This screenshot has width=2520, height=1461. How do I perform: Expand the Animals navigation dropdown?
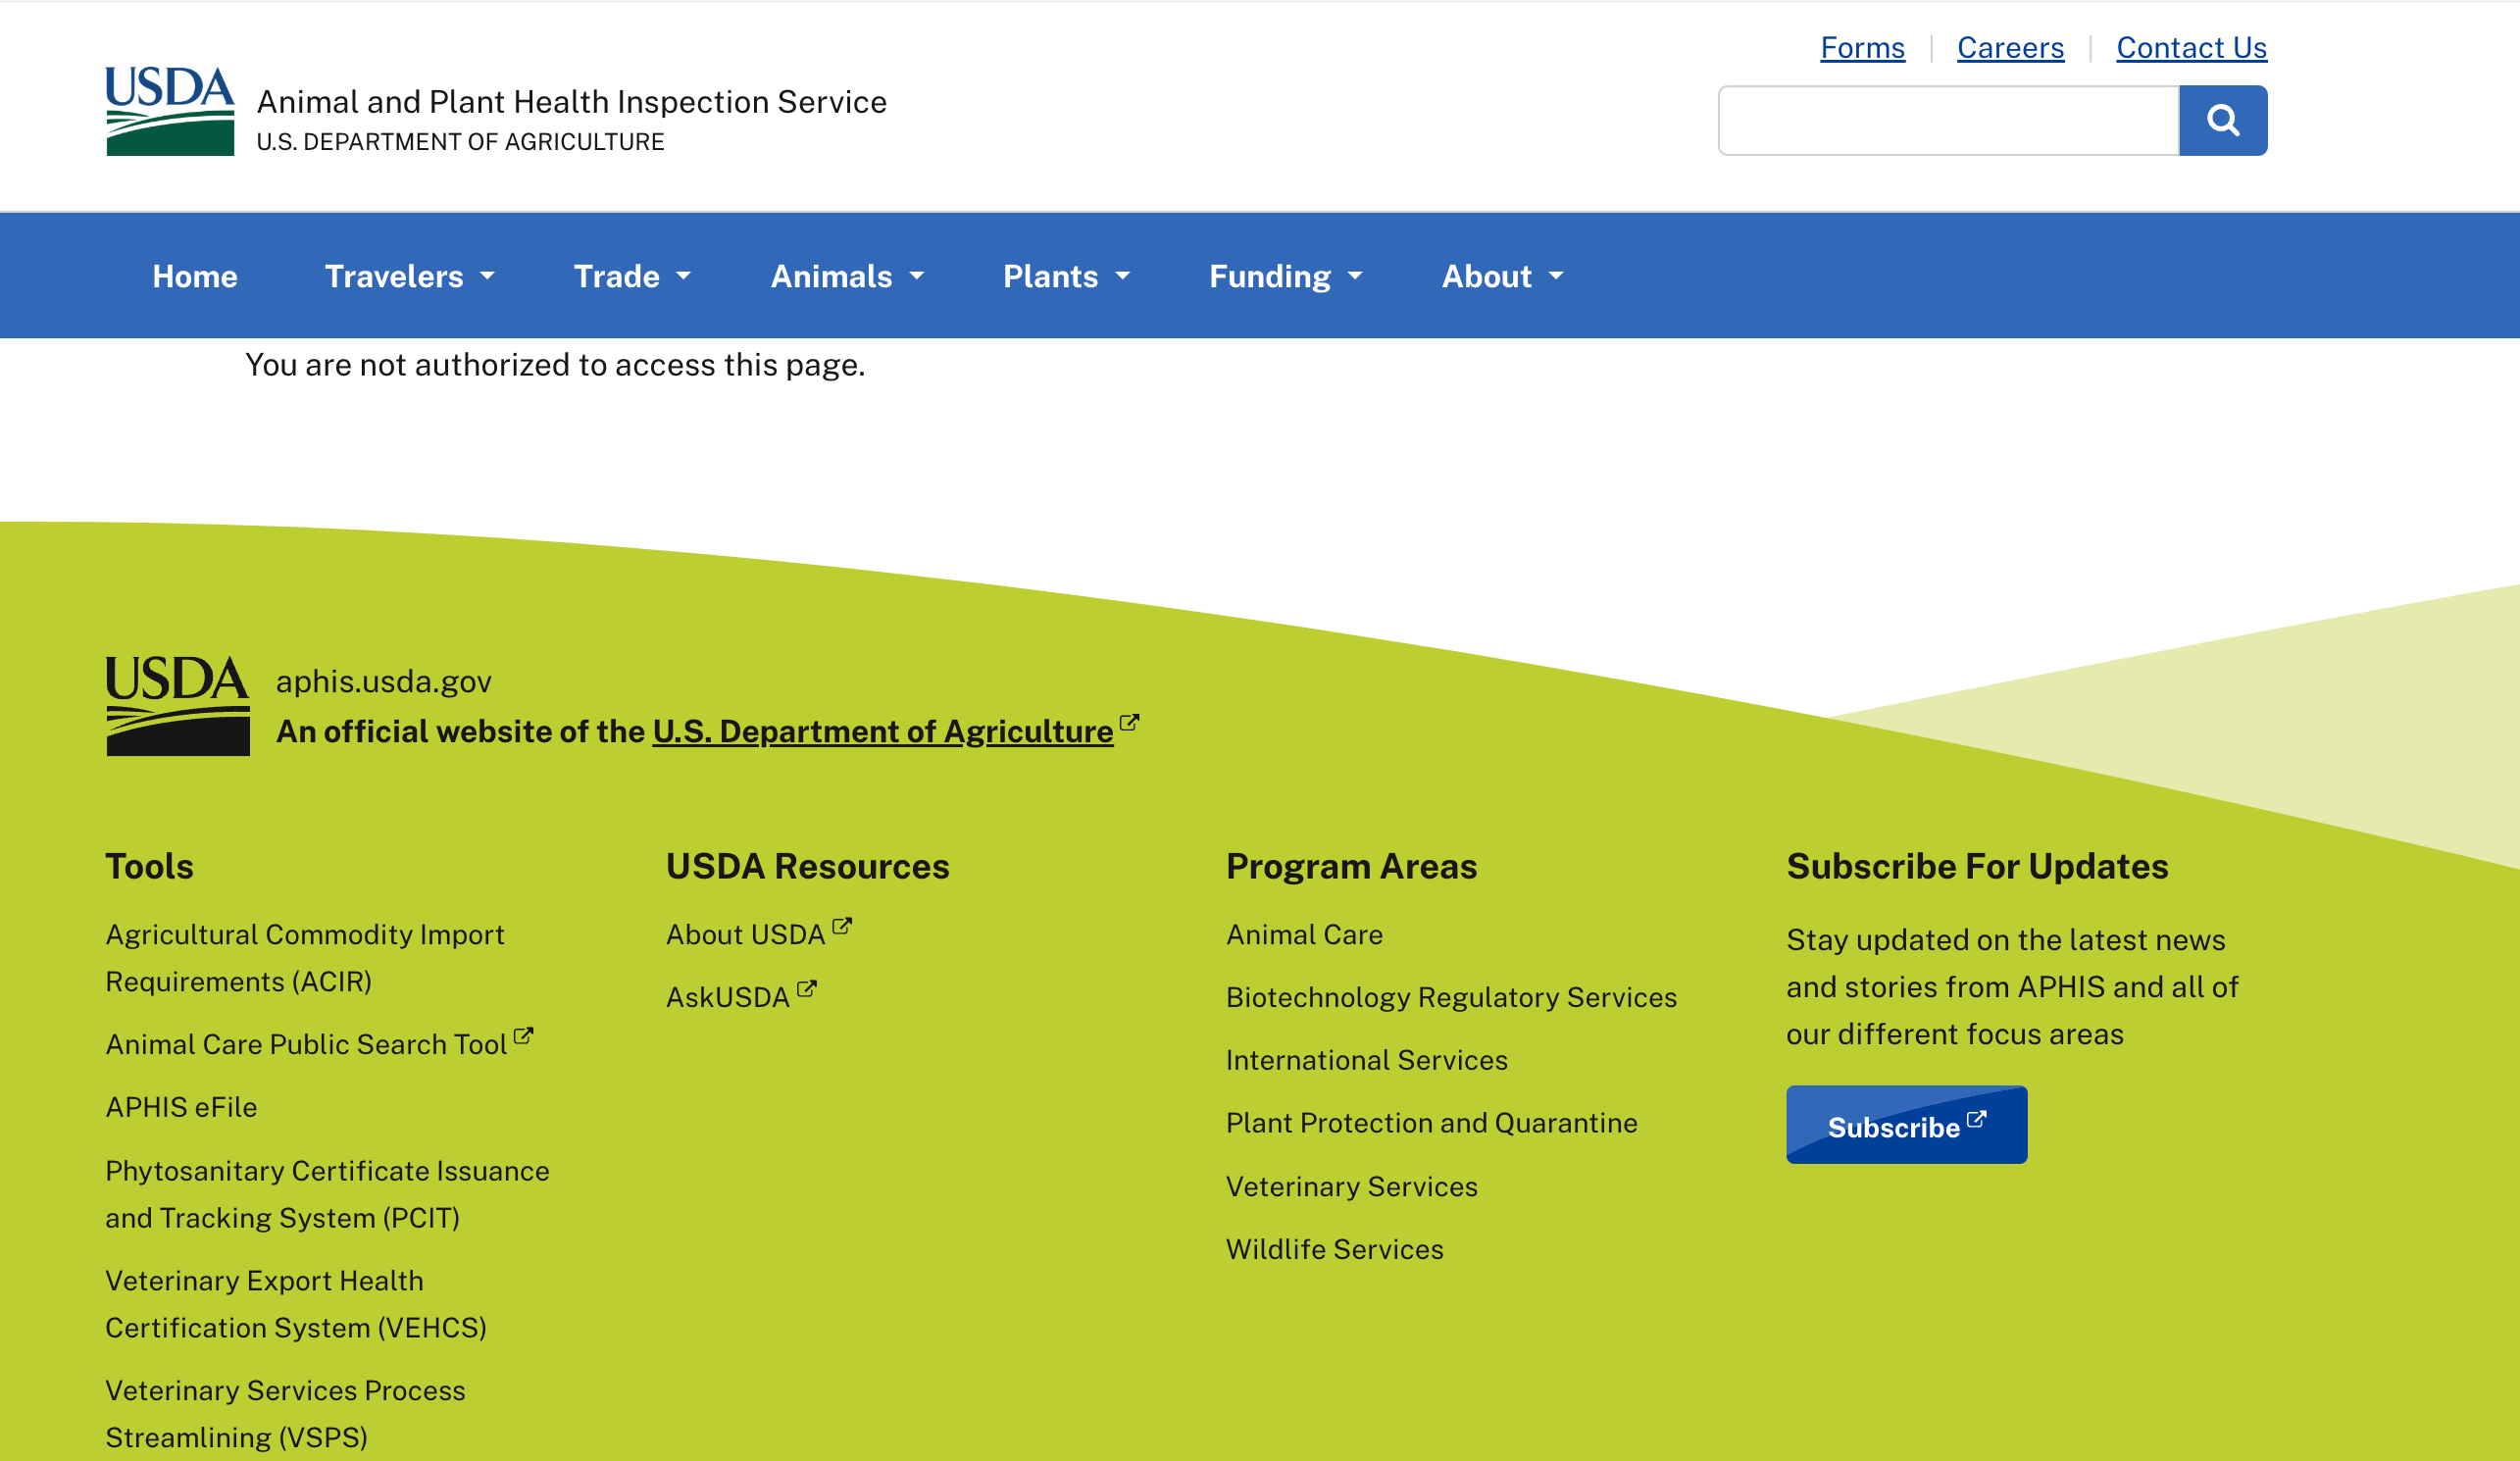pyautogui.click(x=847, y=276)
